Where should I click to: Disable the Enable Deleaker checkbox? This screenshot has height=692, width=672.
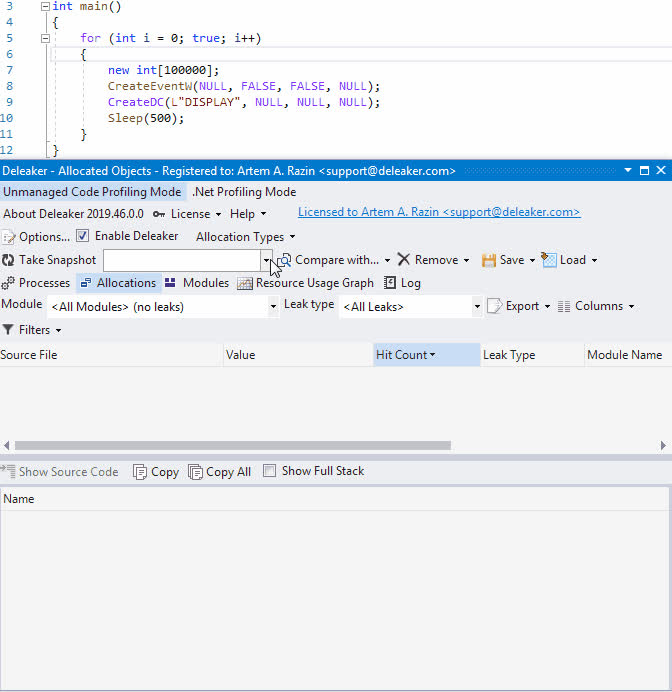(83, 237)
